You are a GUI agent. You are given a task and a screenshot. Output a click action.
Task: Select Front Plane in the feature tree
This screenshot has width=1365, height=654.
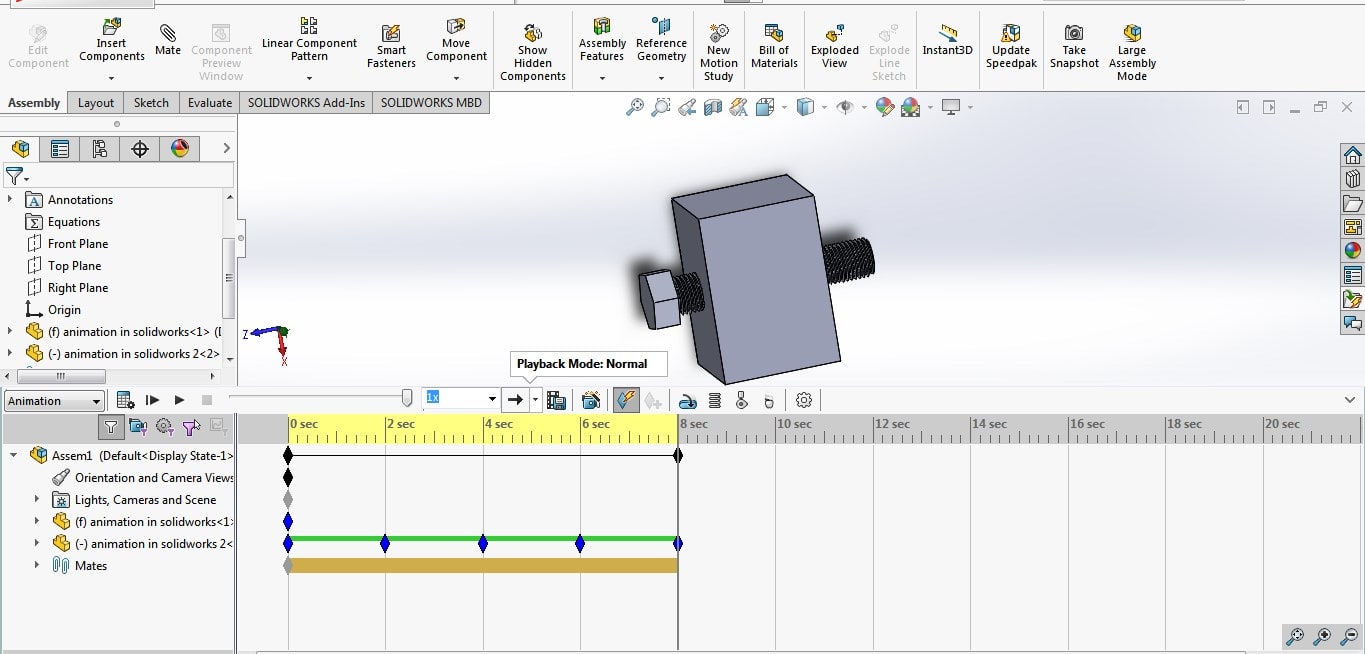(x=78, y=243)
